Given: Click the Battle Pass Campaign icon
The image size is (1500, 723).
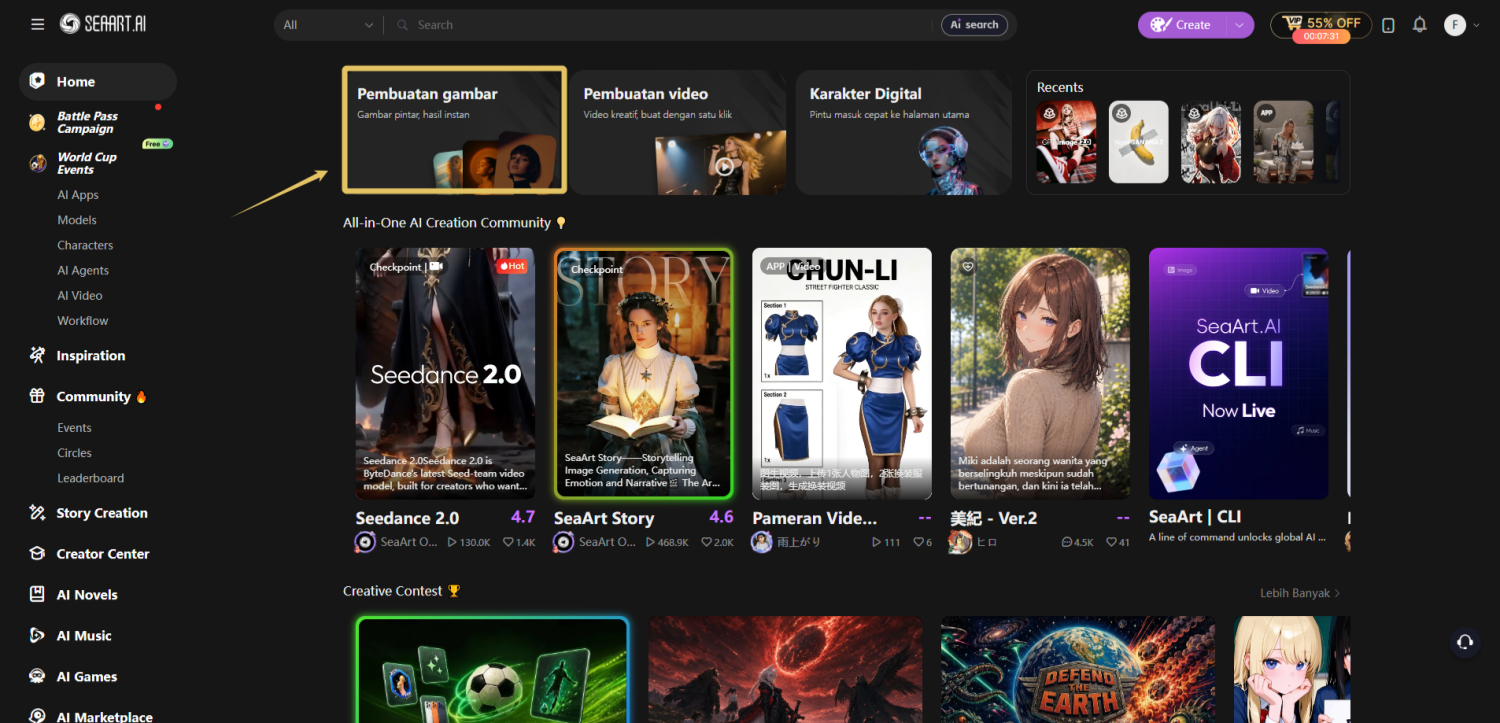Looking at the screenshot, I should tap(37, 122).
